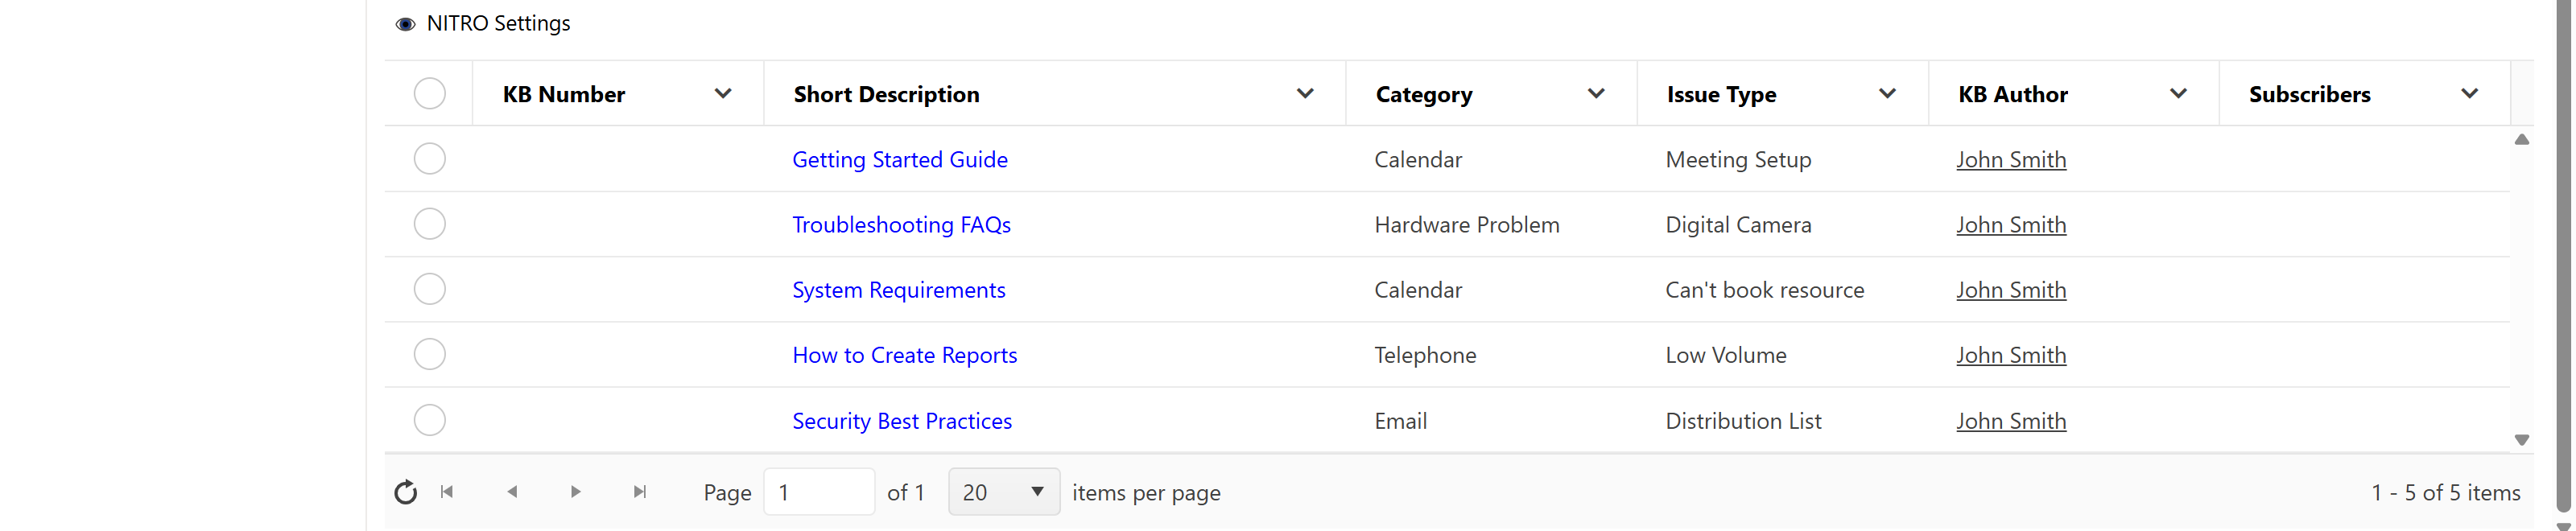2576x531 pixels.
Task: Click the refresh grid icon
Action: 405,492
